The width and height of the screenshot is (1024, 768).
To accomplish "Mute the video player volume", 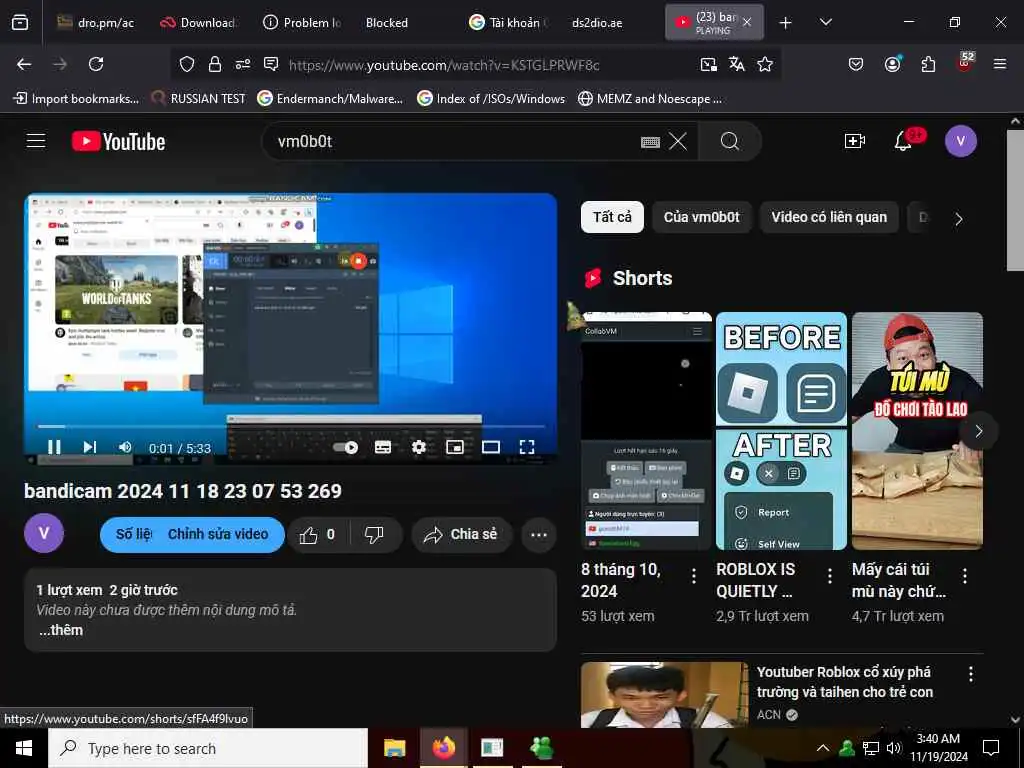I will (x=125, y=447).
